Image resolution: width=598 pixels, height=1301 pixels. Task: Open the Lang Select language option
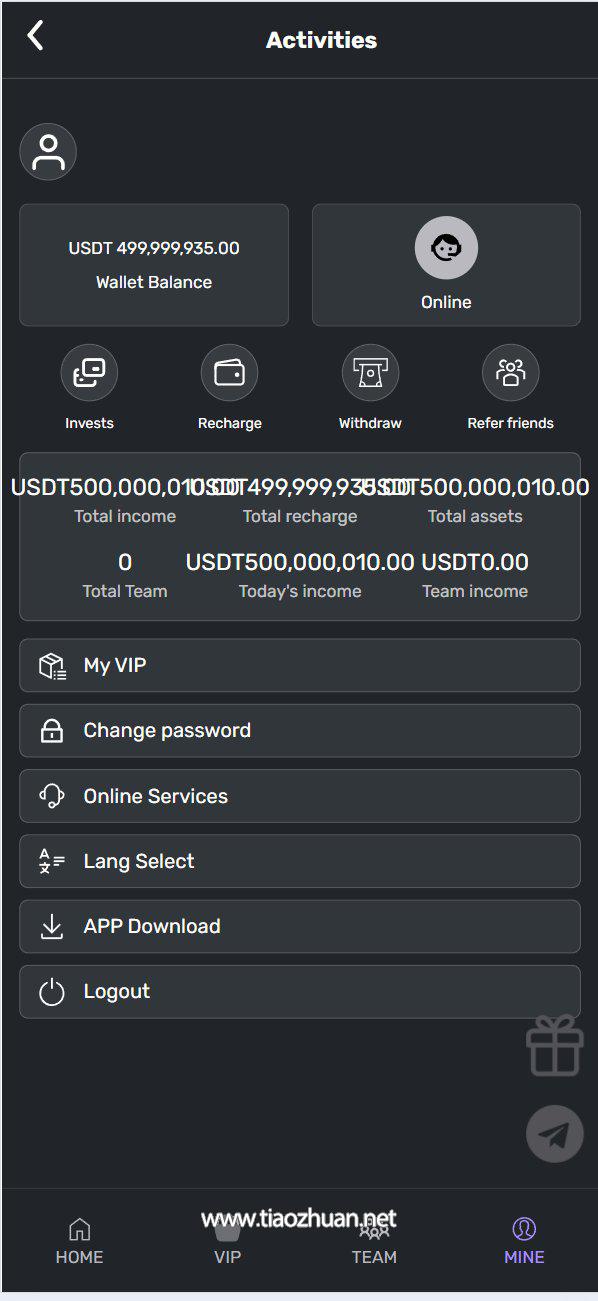tap(300, 861)
